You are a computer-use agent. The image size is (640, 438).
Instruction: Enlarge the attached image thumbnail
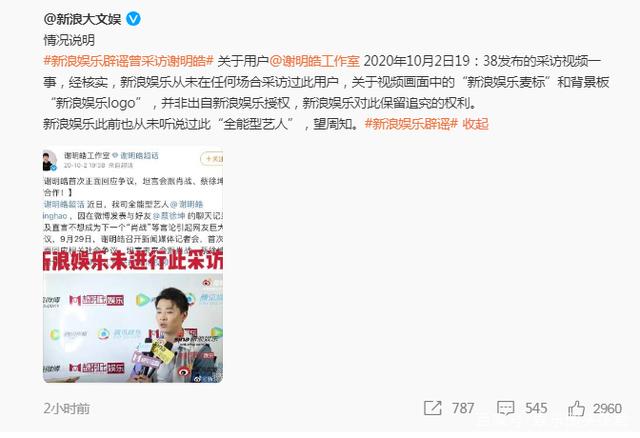[133, 265]
